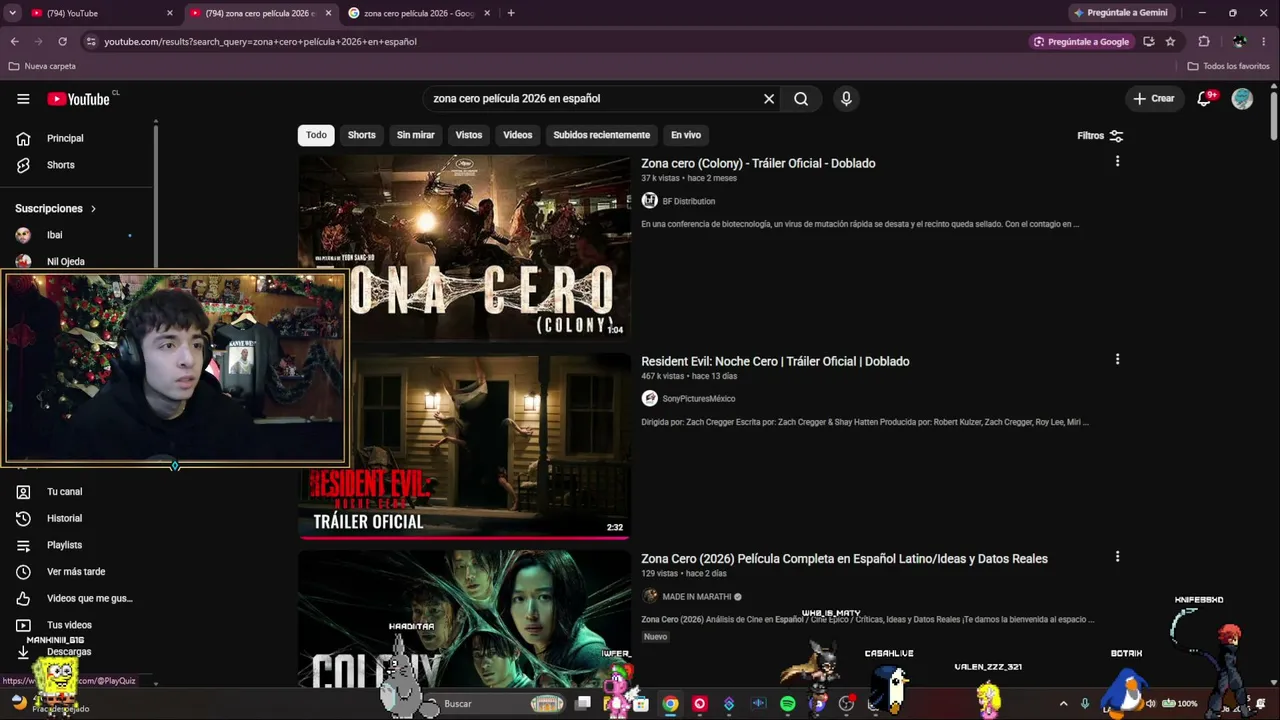Open options menu for Resident Evil: Noche Cero video
This screenshot has width=1280, height=720.
pyautogui.click(x=1117, y=359)
